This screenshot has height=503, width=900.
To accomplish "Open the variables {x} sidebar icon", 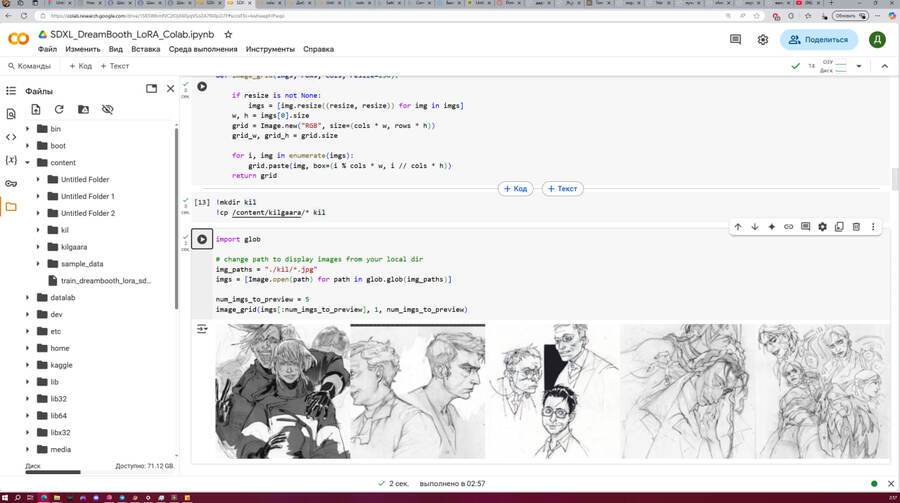I will pos(11,160).
